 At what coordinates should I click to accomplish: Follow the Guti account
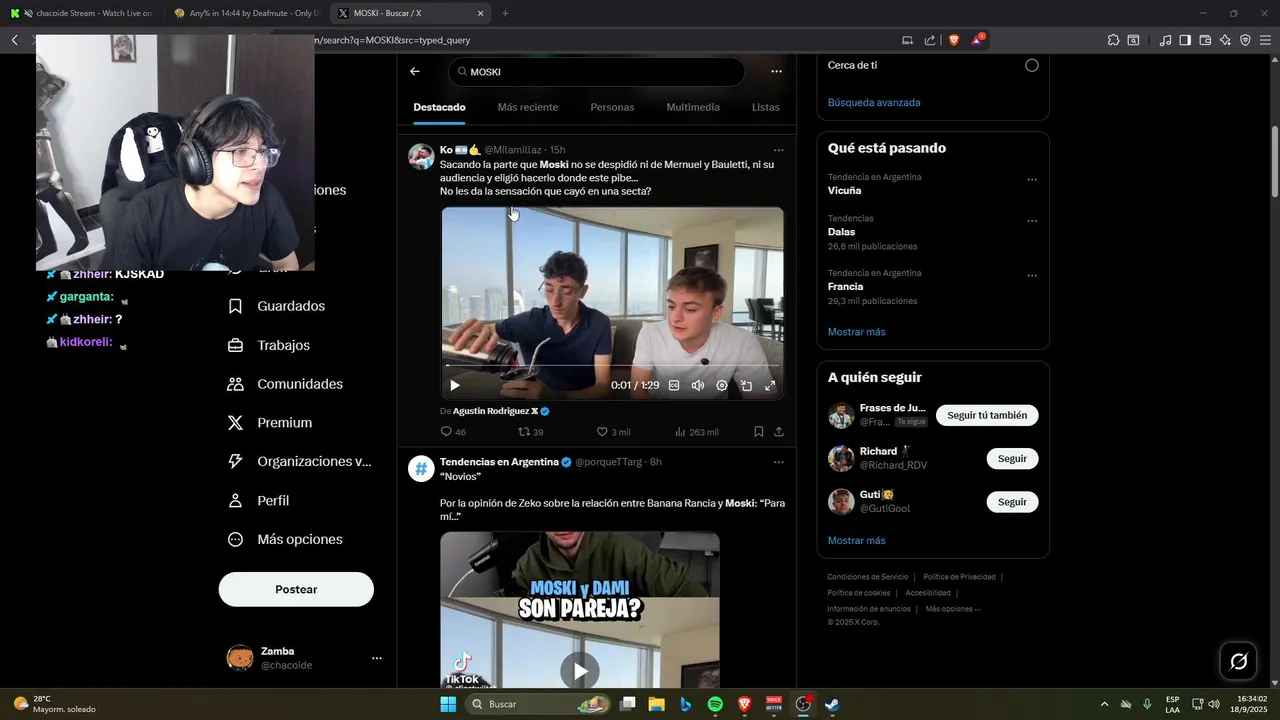pyautogui.click(x=1012, y=502)
